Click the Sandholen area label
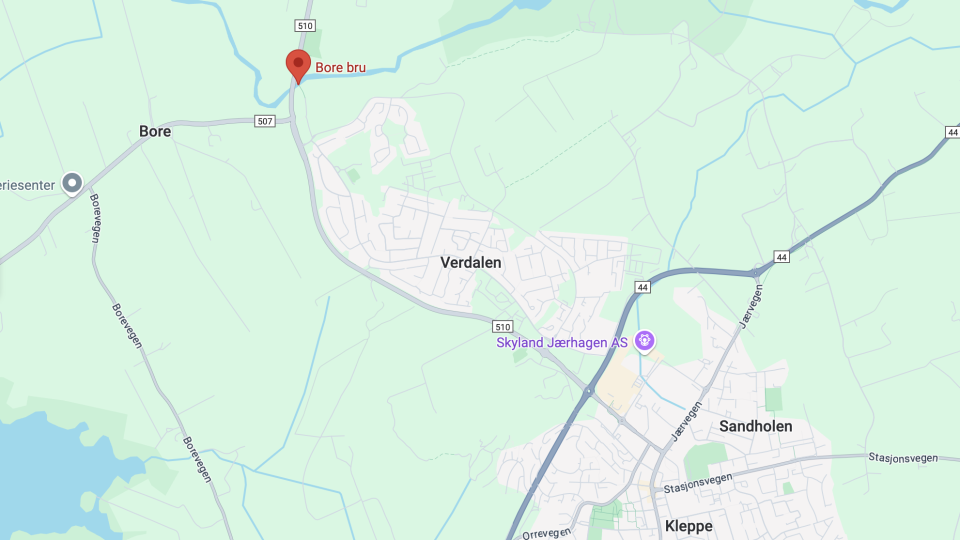 pos(756,427)
